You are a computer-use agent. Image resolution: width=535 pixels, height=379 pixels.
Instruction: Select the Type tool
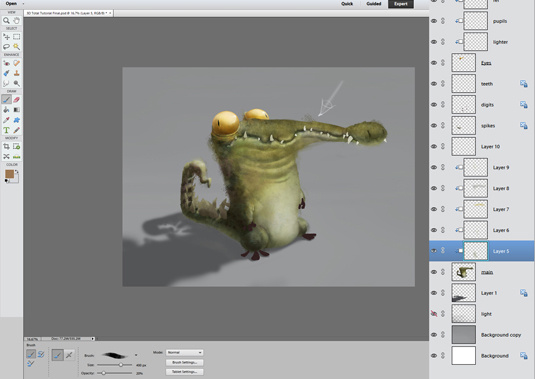[x=6, y=130]
